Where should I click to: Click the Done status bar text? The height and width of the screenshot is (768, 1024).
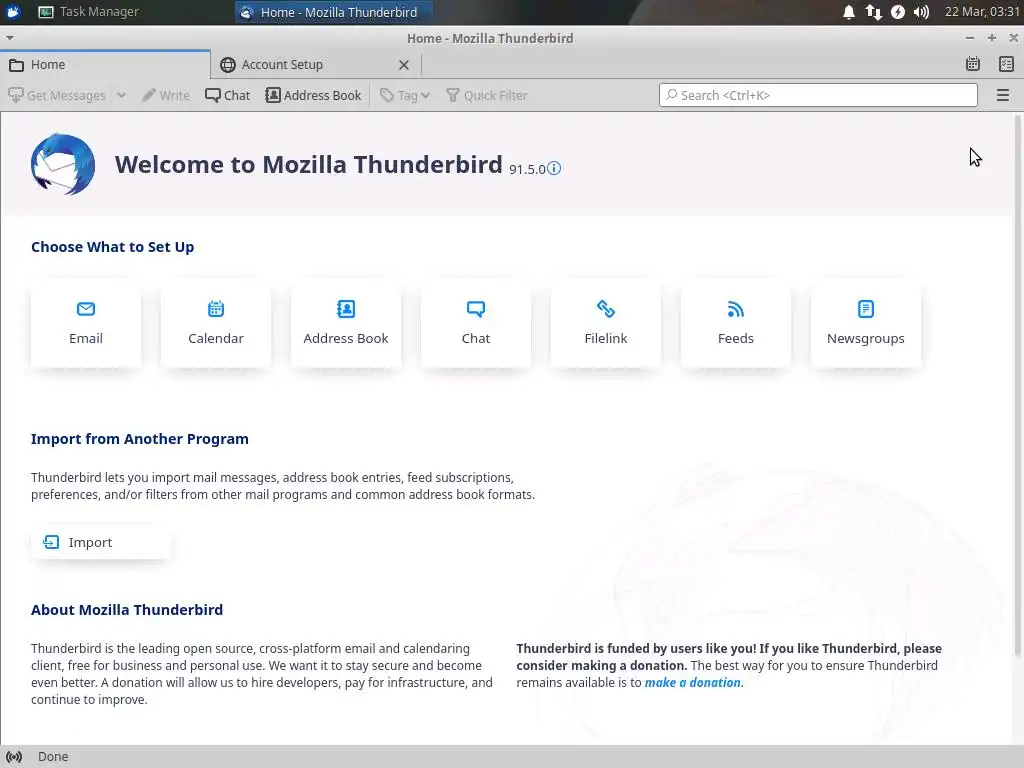tap(53, 756)
